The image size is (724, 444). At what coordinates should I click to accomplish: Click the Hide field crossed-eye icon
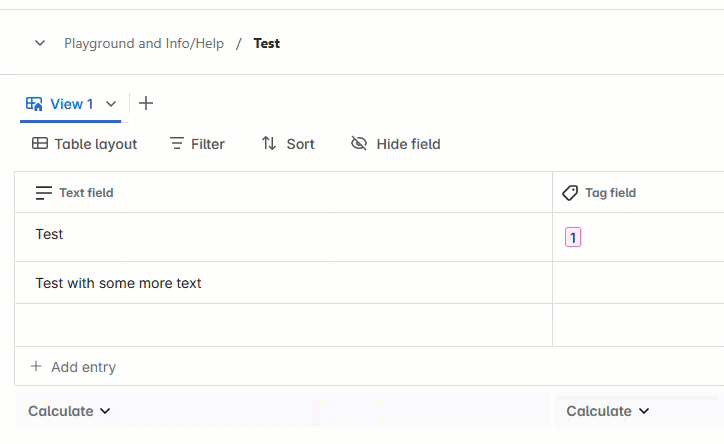point(359,144)
